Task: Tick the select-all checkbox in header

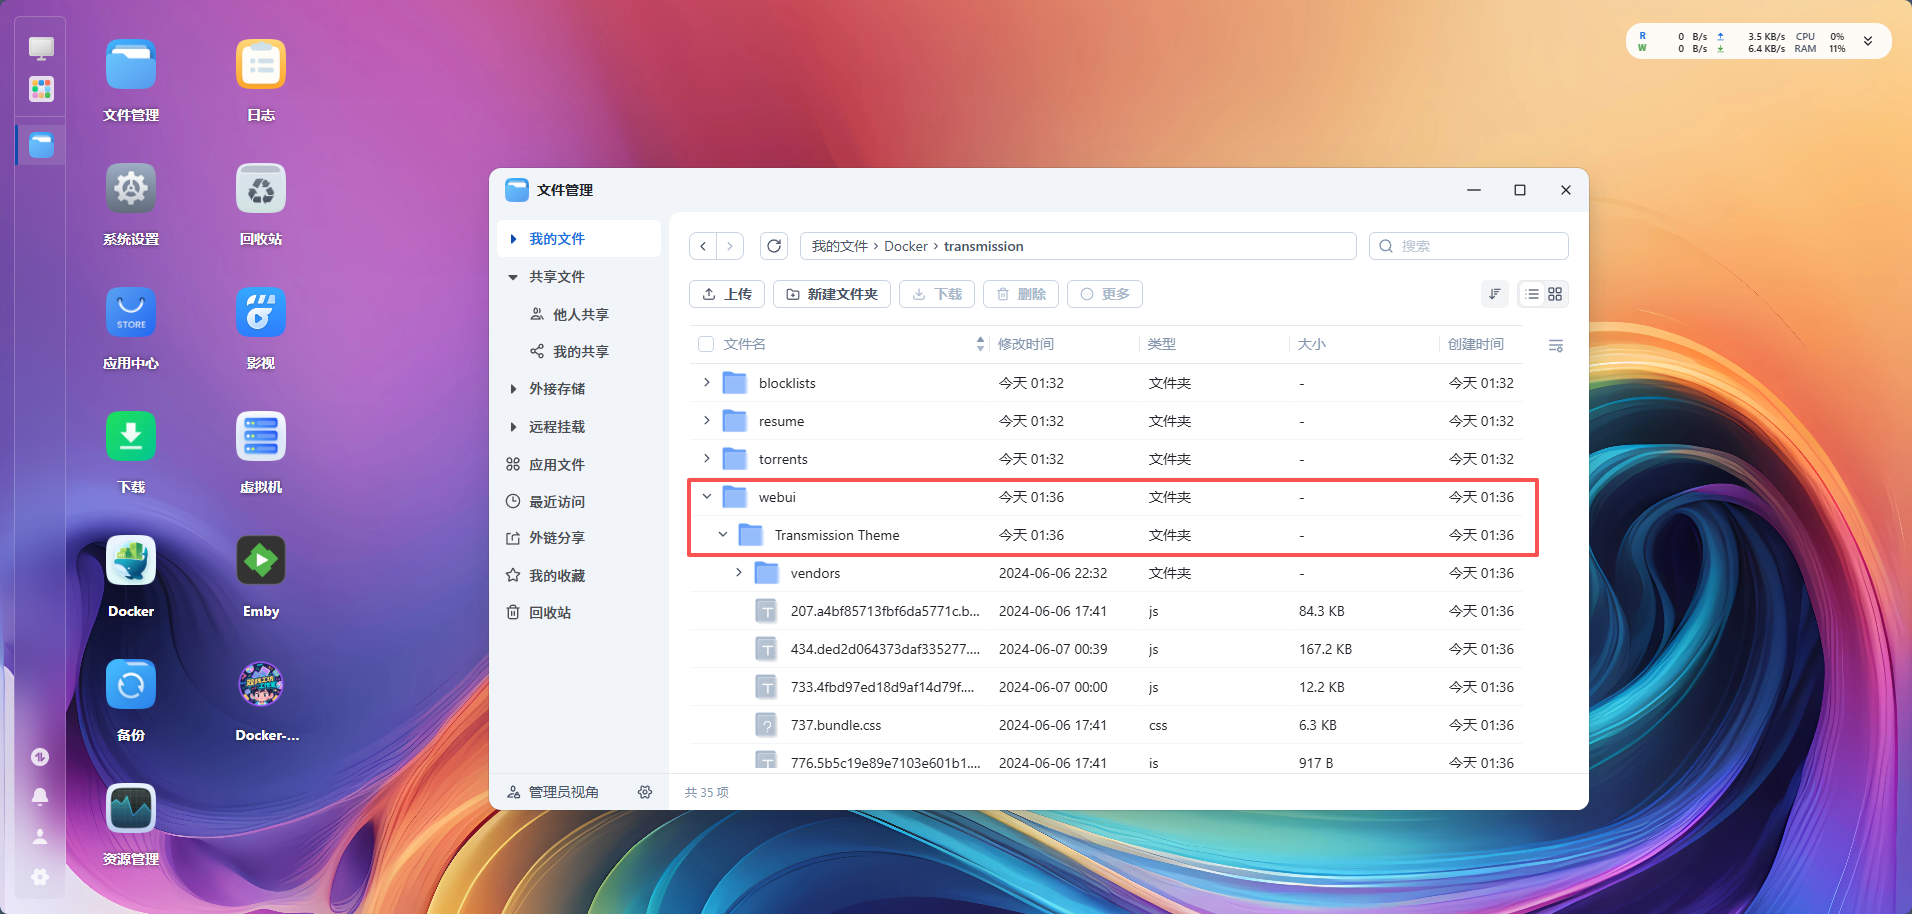Action: (706, 344)
